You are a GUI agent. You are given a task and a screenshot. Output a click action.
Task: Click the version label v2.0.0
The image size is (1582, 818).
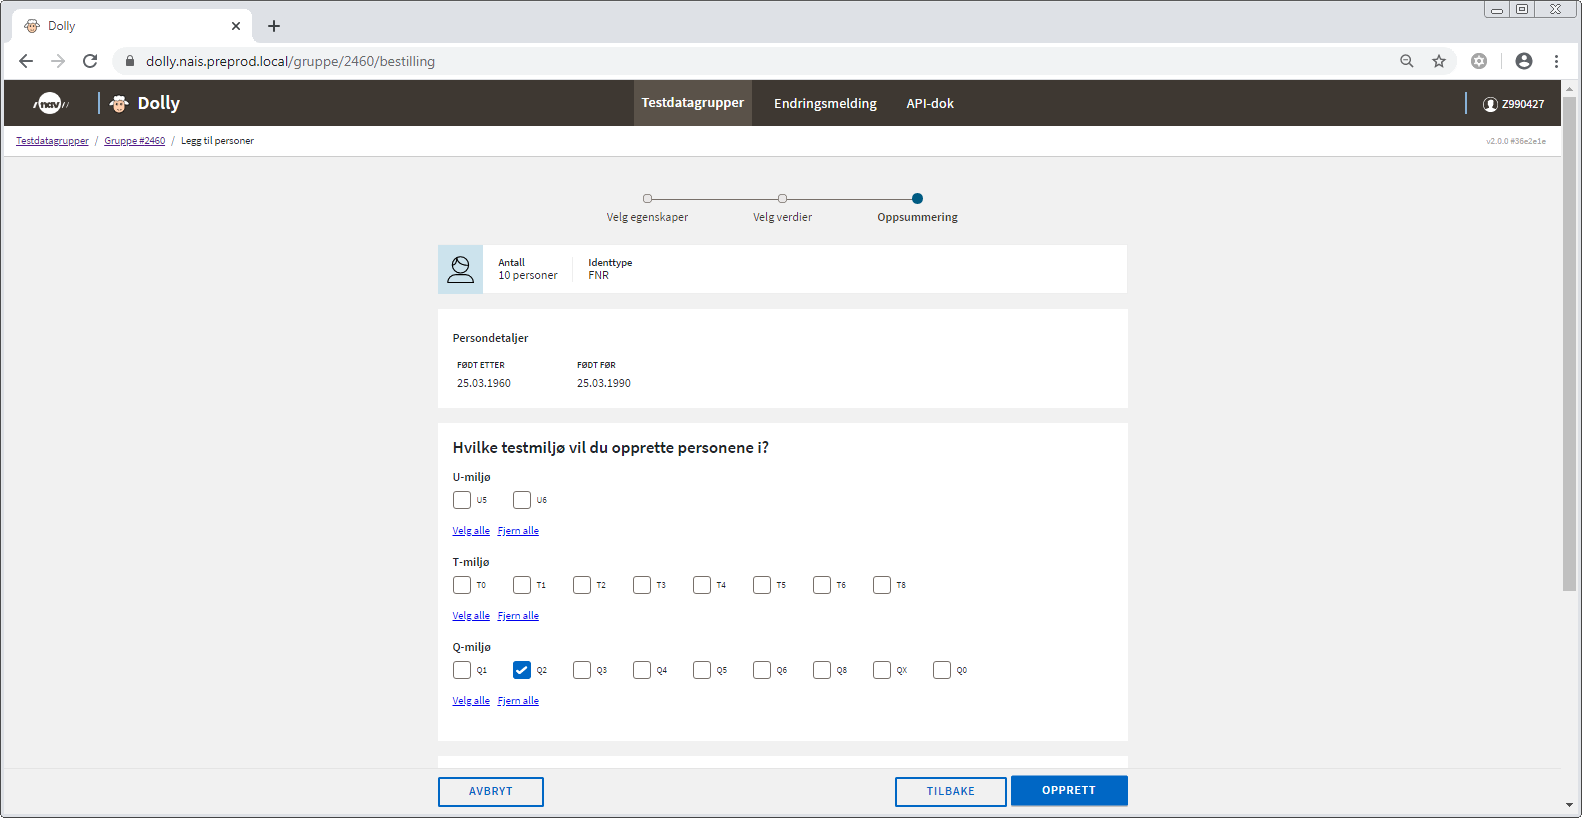[1516, 141]
